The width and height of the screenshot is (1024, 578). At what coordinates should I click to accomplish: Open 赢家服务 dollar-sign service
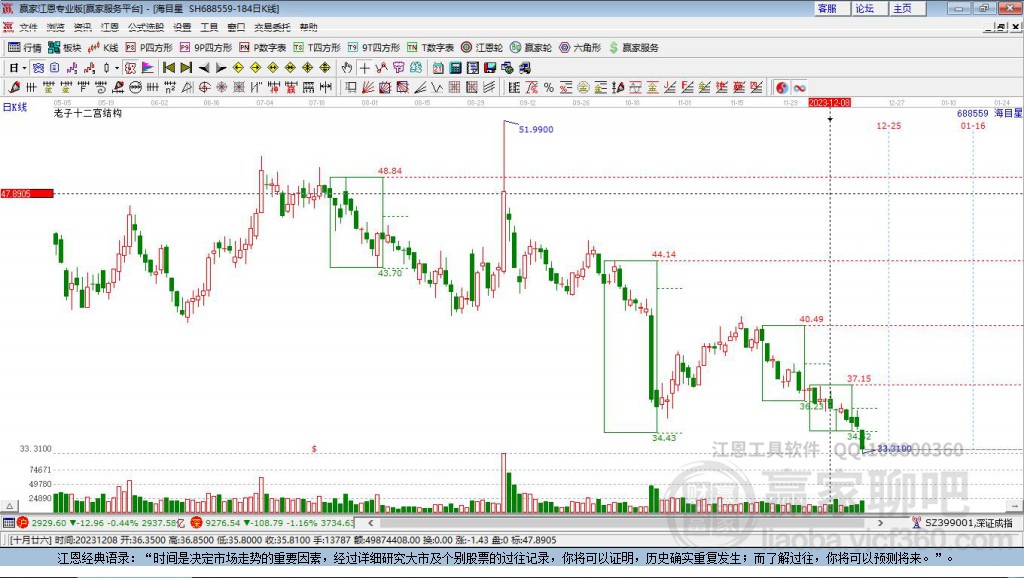633,48
